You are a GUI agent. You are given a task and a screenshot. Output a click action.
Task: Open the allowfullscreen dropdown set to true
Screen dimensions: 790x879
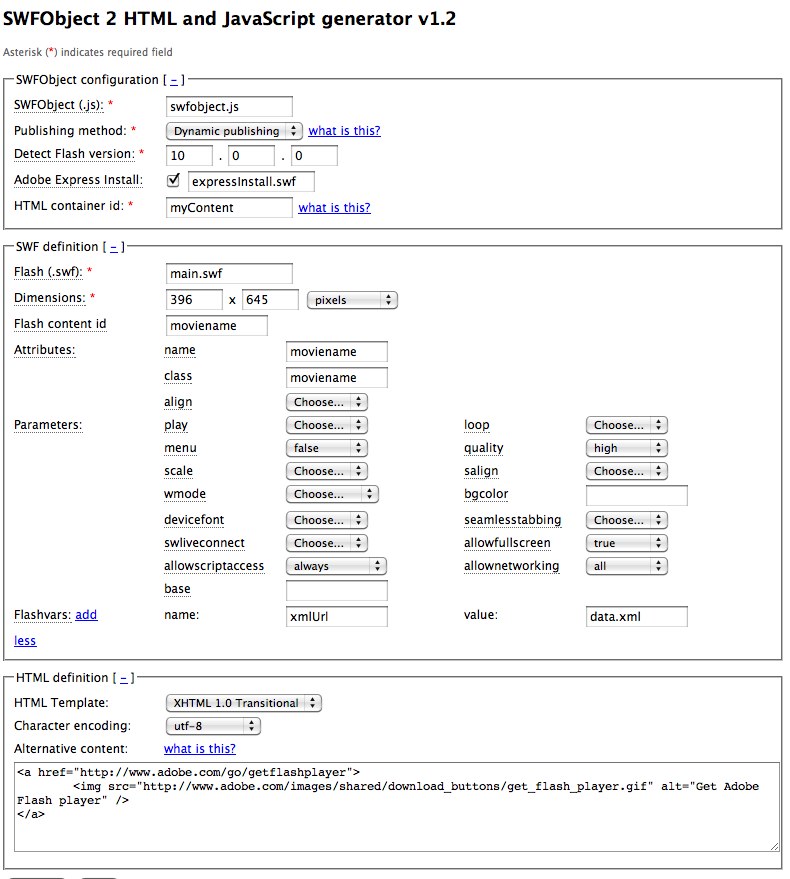[x=627, y=543]
